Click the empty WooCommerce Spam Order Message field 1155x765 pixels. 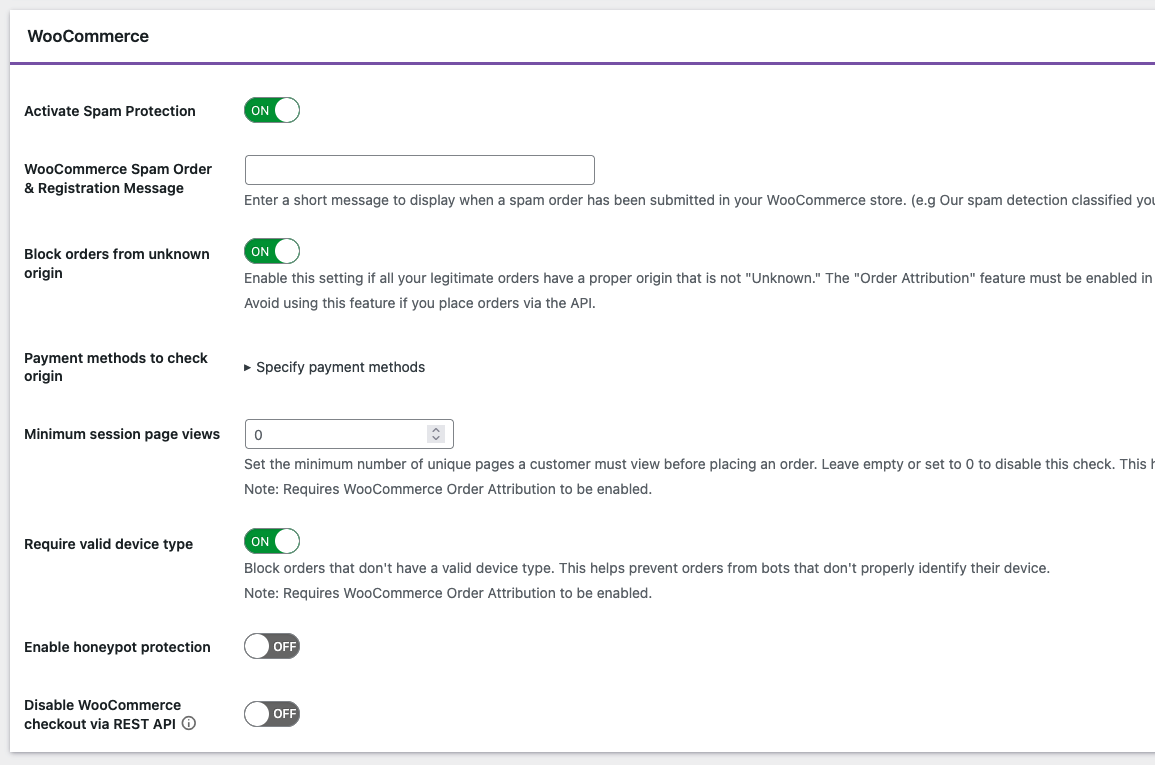pos(419,169)
